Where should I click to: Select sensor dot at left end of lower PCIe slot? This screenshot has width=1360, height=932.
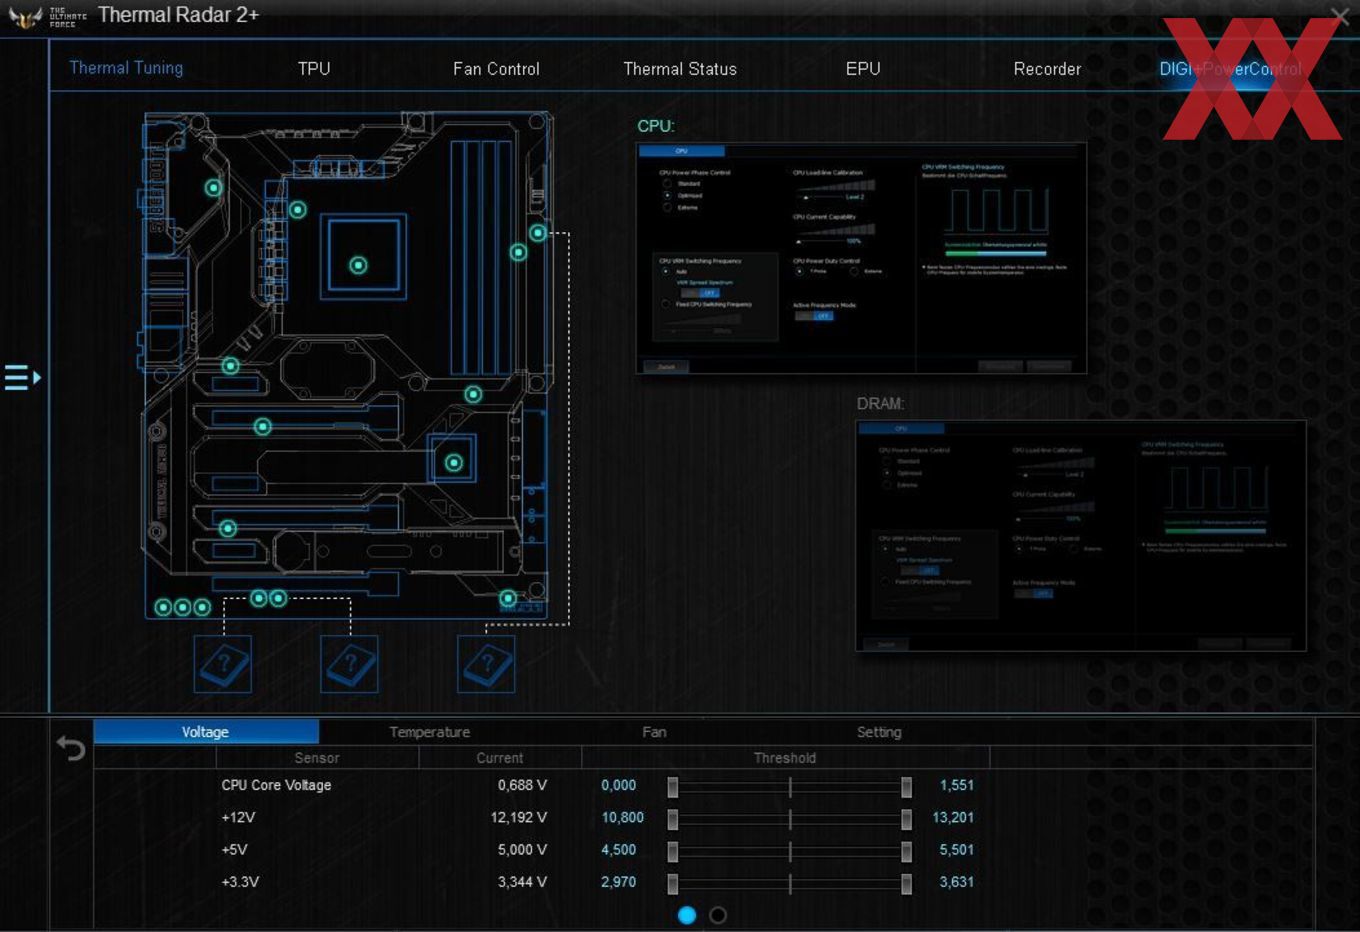click(228, 528)
